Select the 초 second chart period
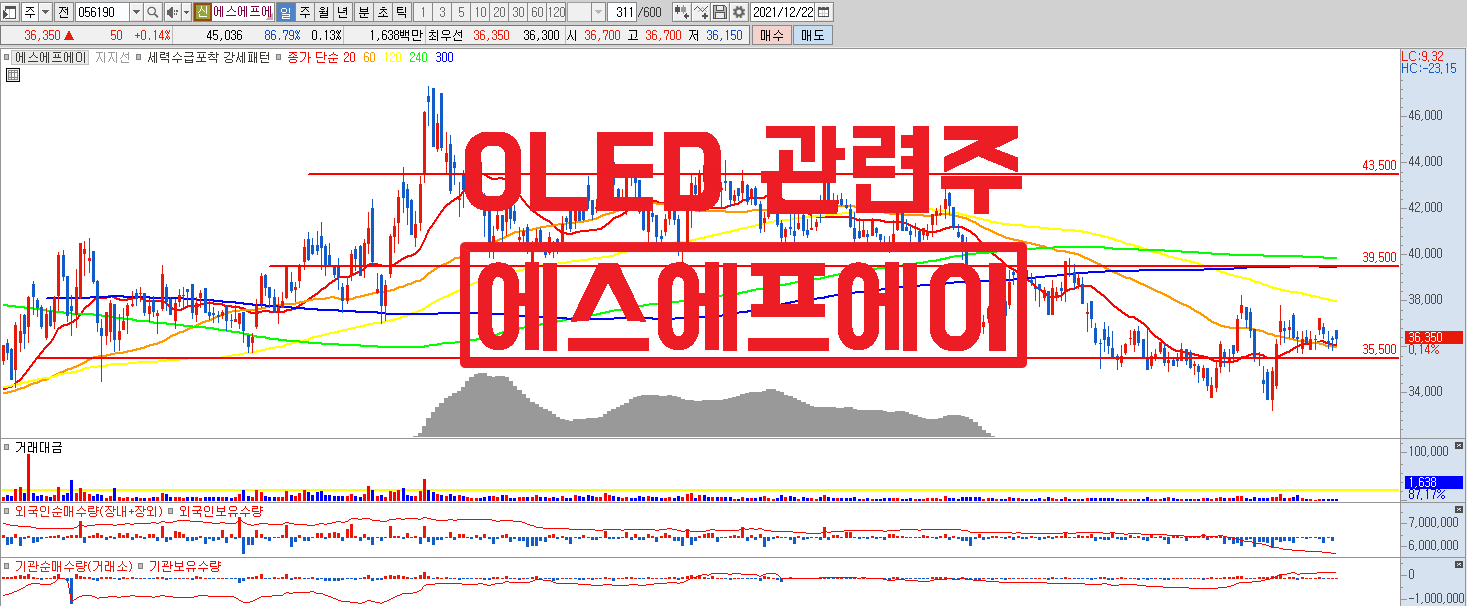The height and width of the screenshot is (606, 1467). pyautogui.click(x=383, y=12)
